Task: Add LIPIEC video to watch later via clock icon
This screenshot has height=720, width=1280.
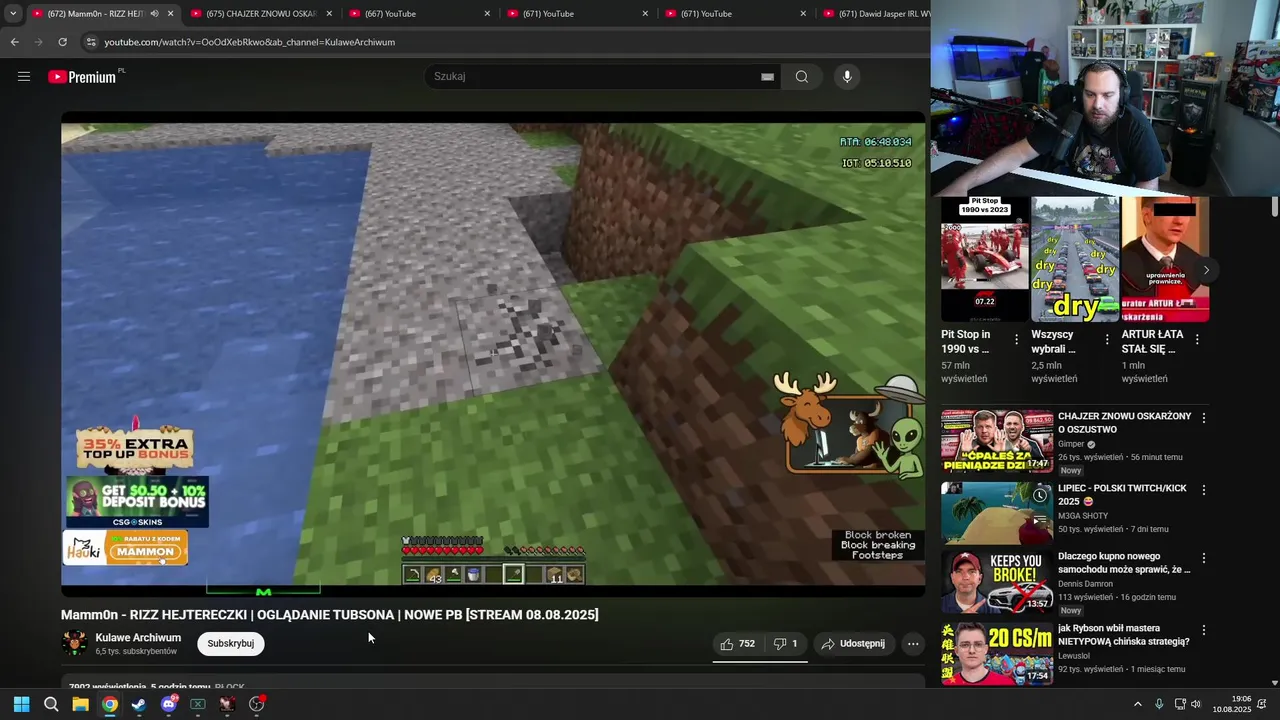Action: [x=1040, y=496]
